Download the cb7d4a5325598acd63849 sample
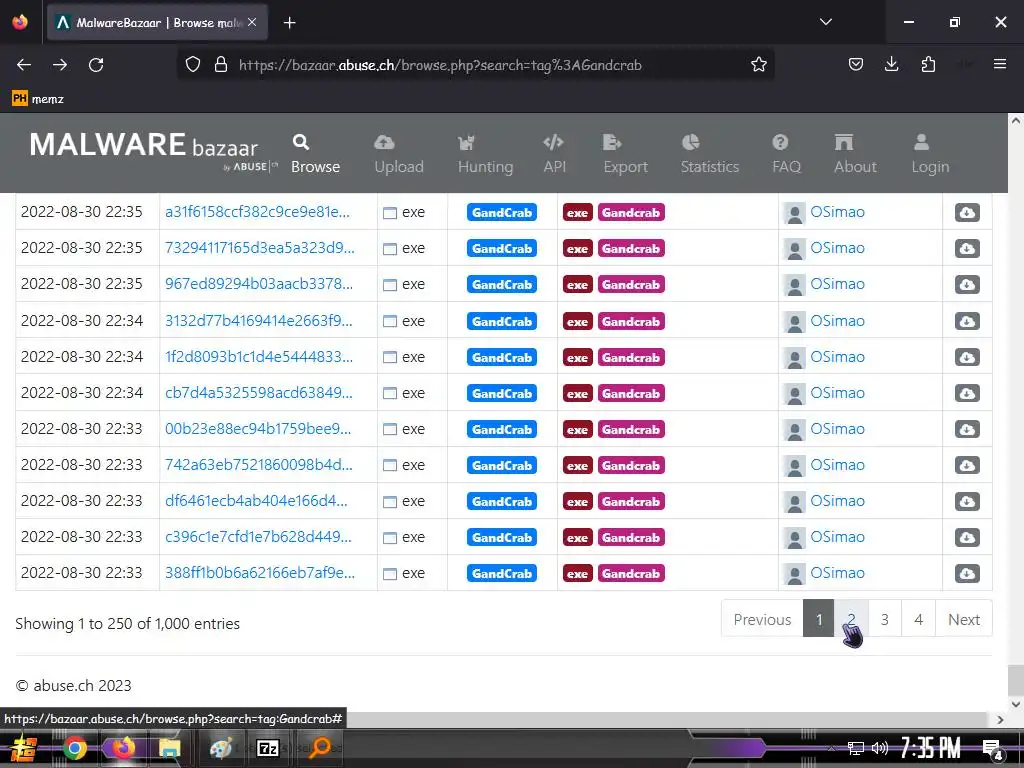 pyautogui.click(x=967, y=393)
